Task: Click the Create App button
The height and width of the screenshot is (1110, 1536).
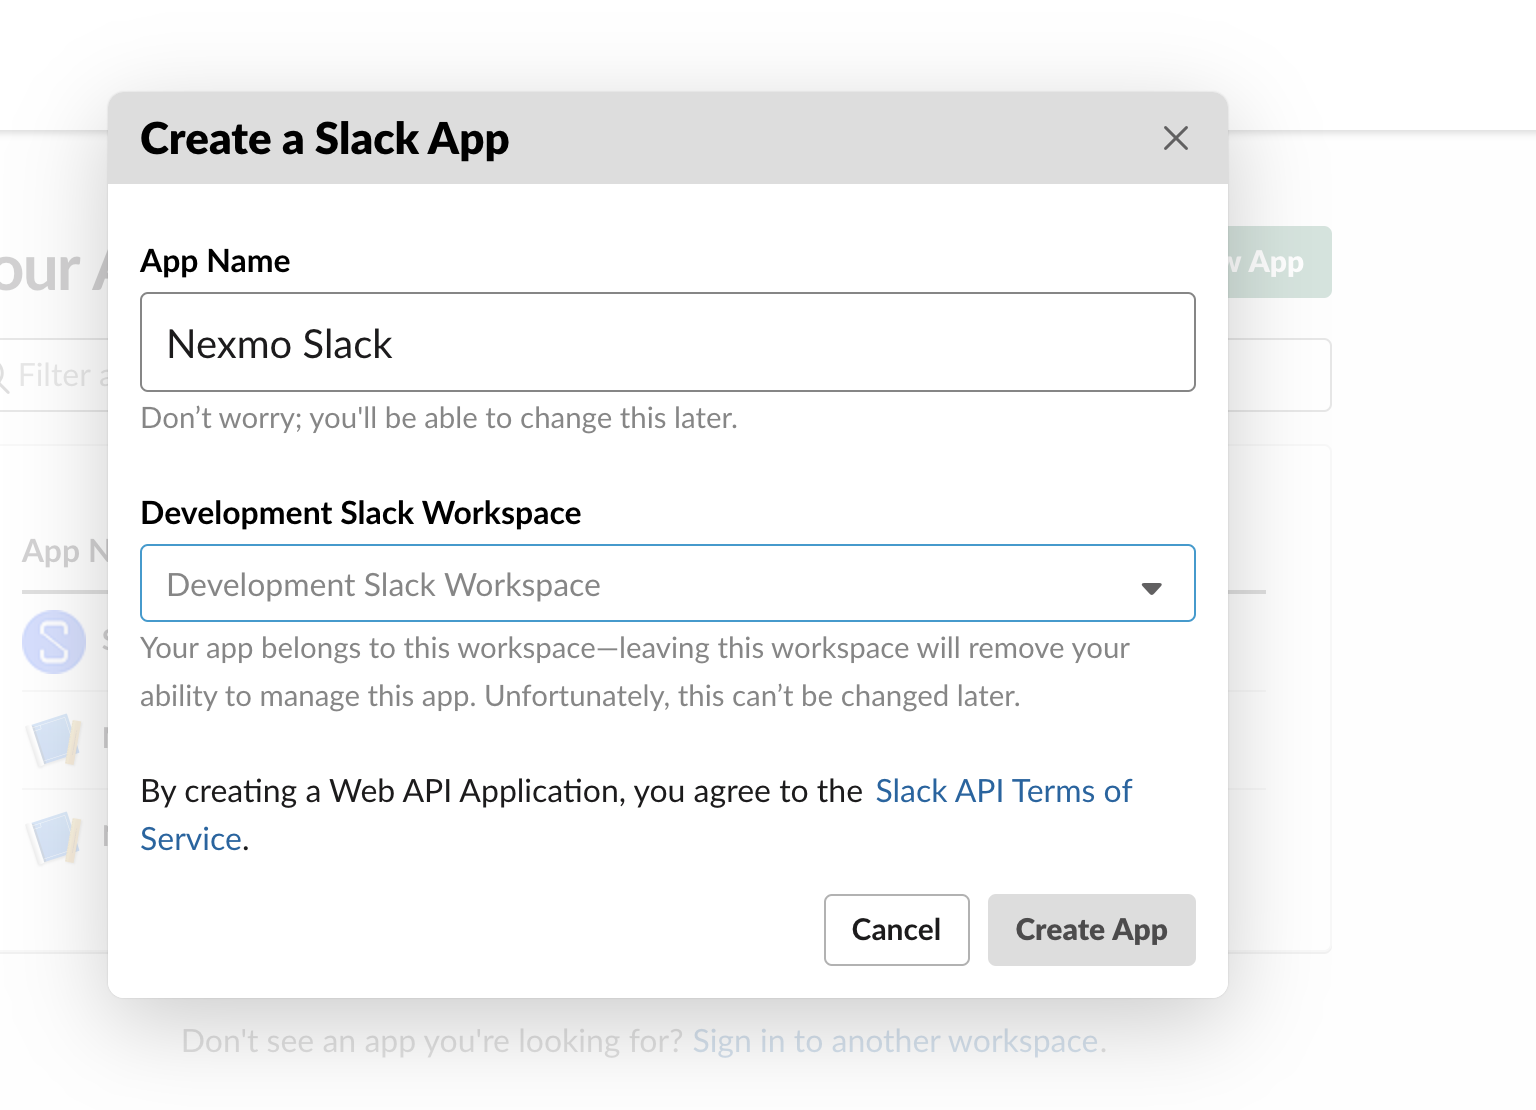Action: (1092, 930)
